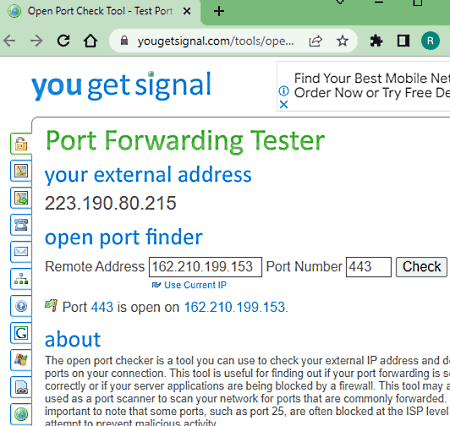Screen dimensions: 450x426
Task: Click the your external address heading
Action: pos(148,175)
